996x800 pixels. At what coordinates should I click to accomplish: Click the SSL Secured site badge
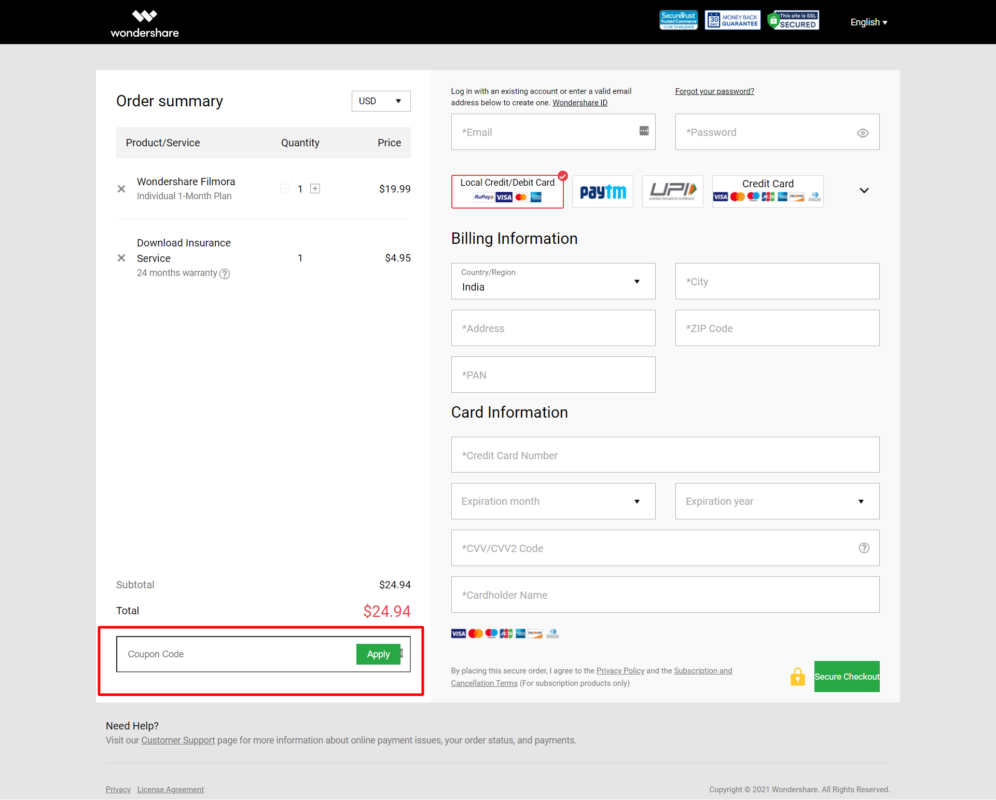coord(793,20)
